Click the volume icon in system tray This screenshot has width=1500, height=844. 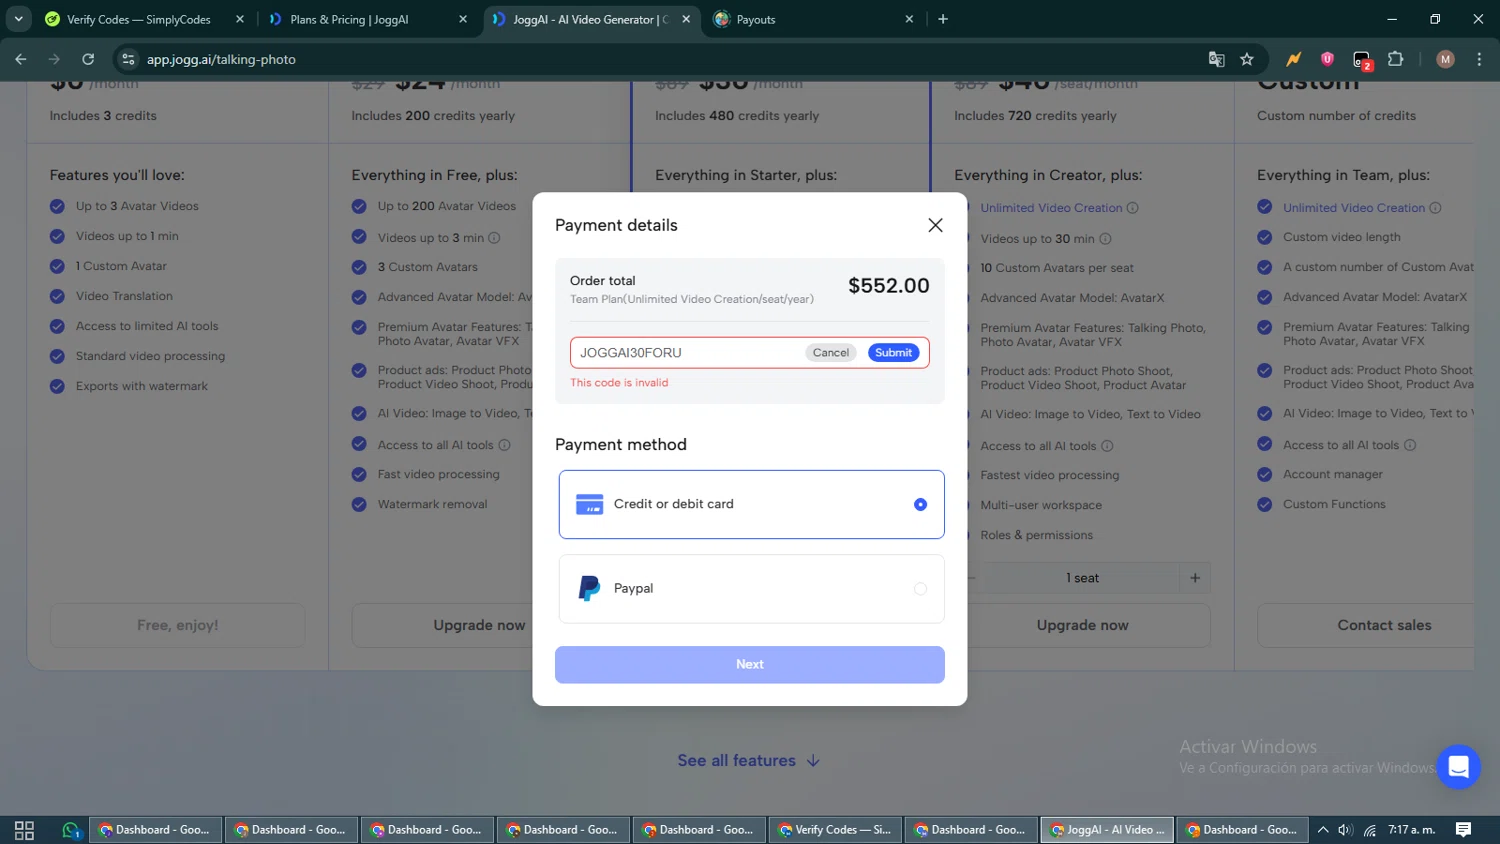[x=1345, y=830]
